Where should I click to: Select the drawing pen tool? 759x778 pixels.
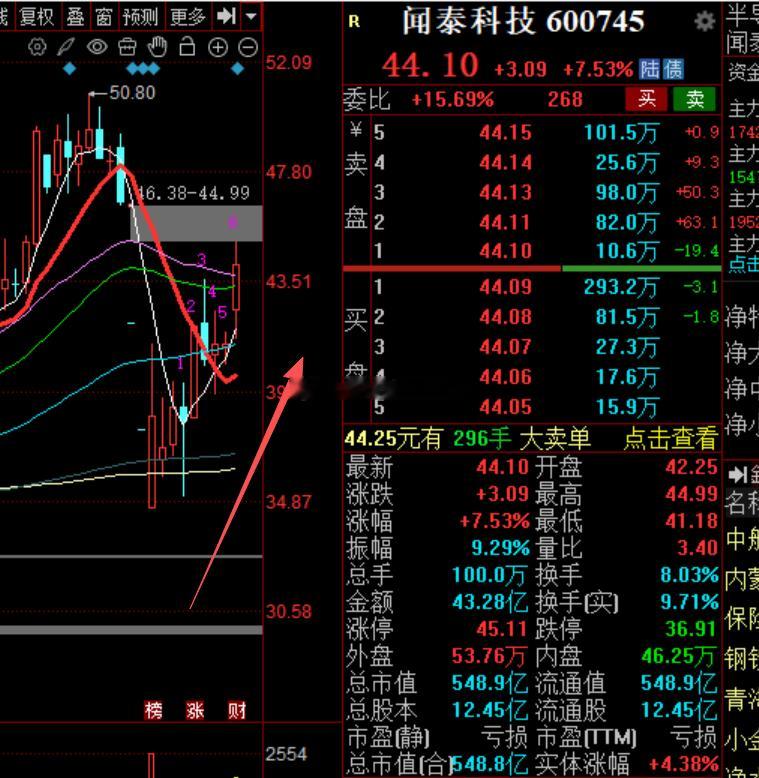point(66,47)
